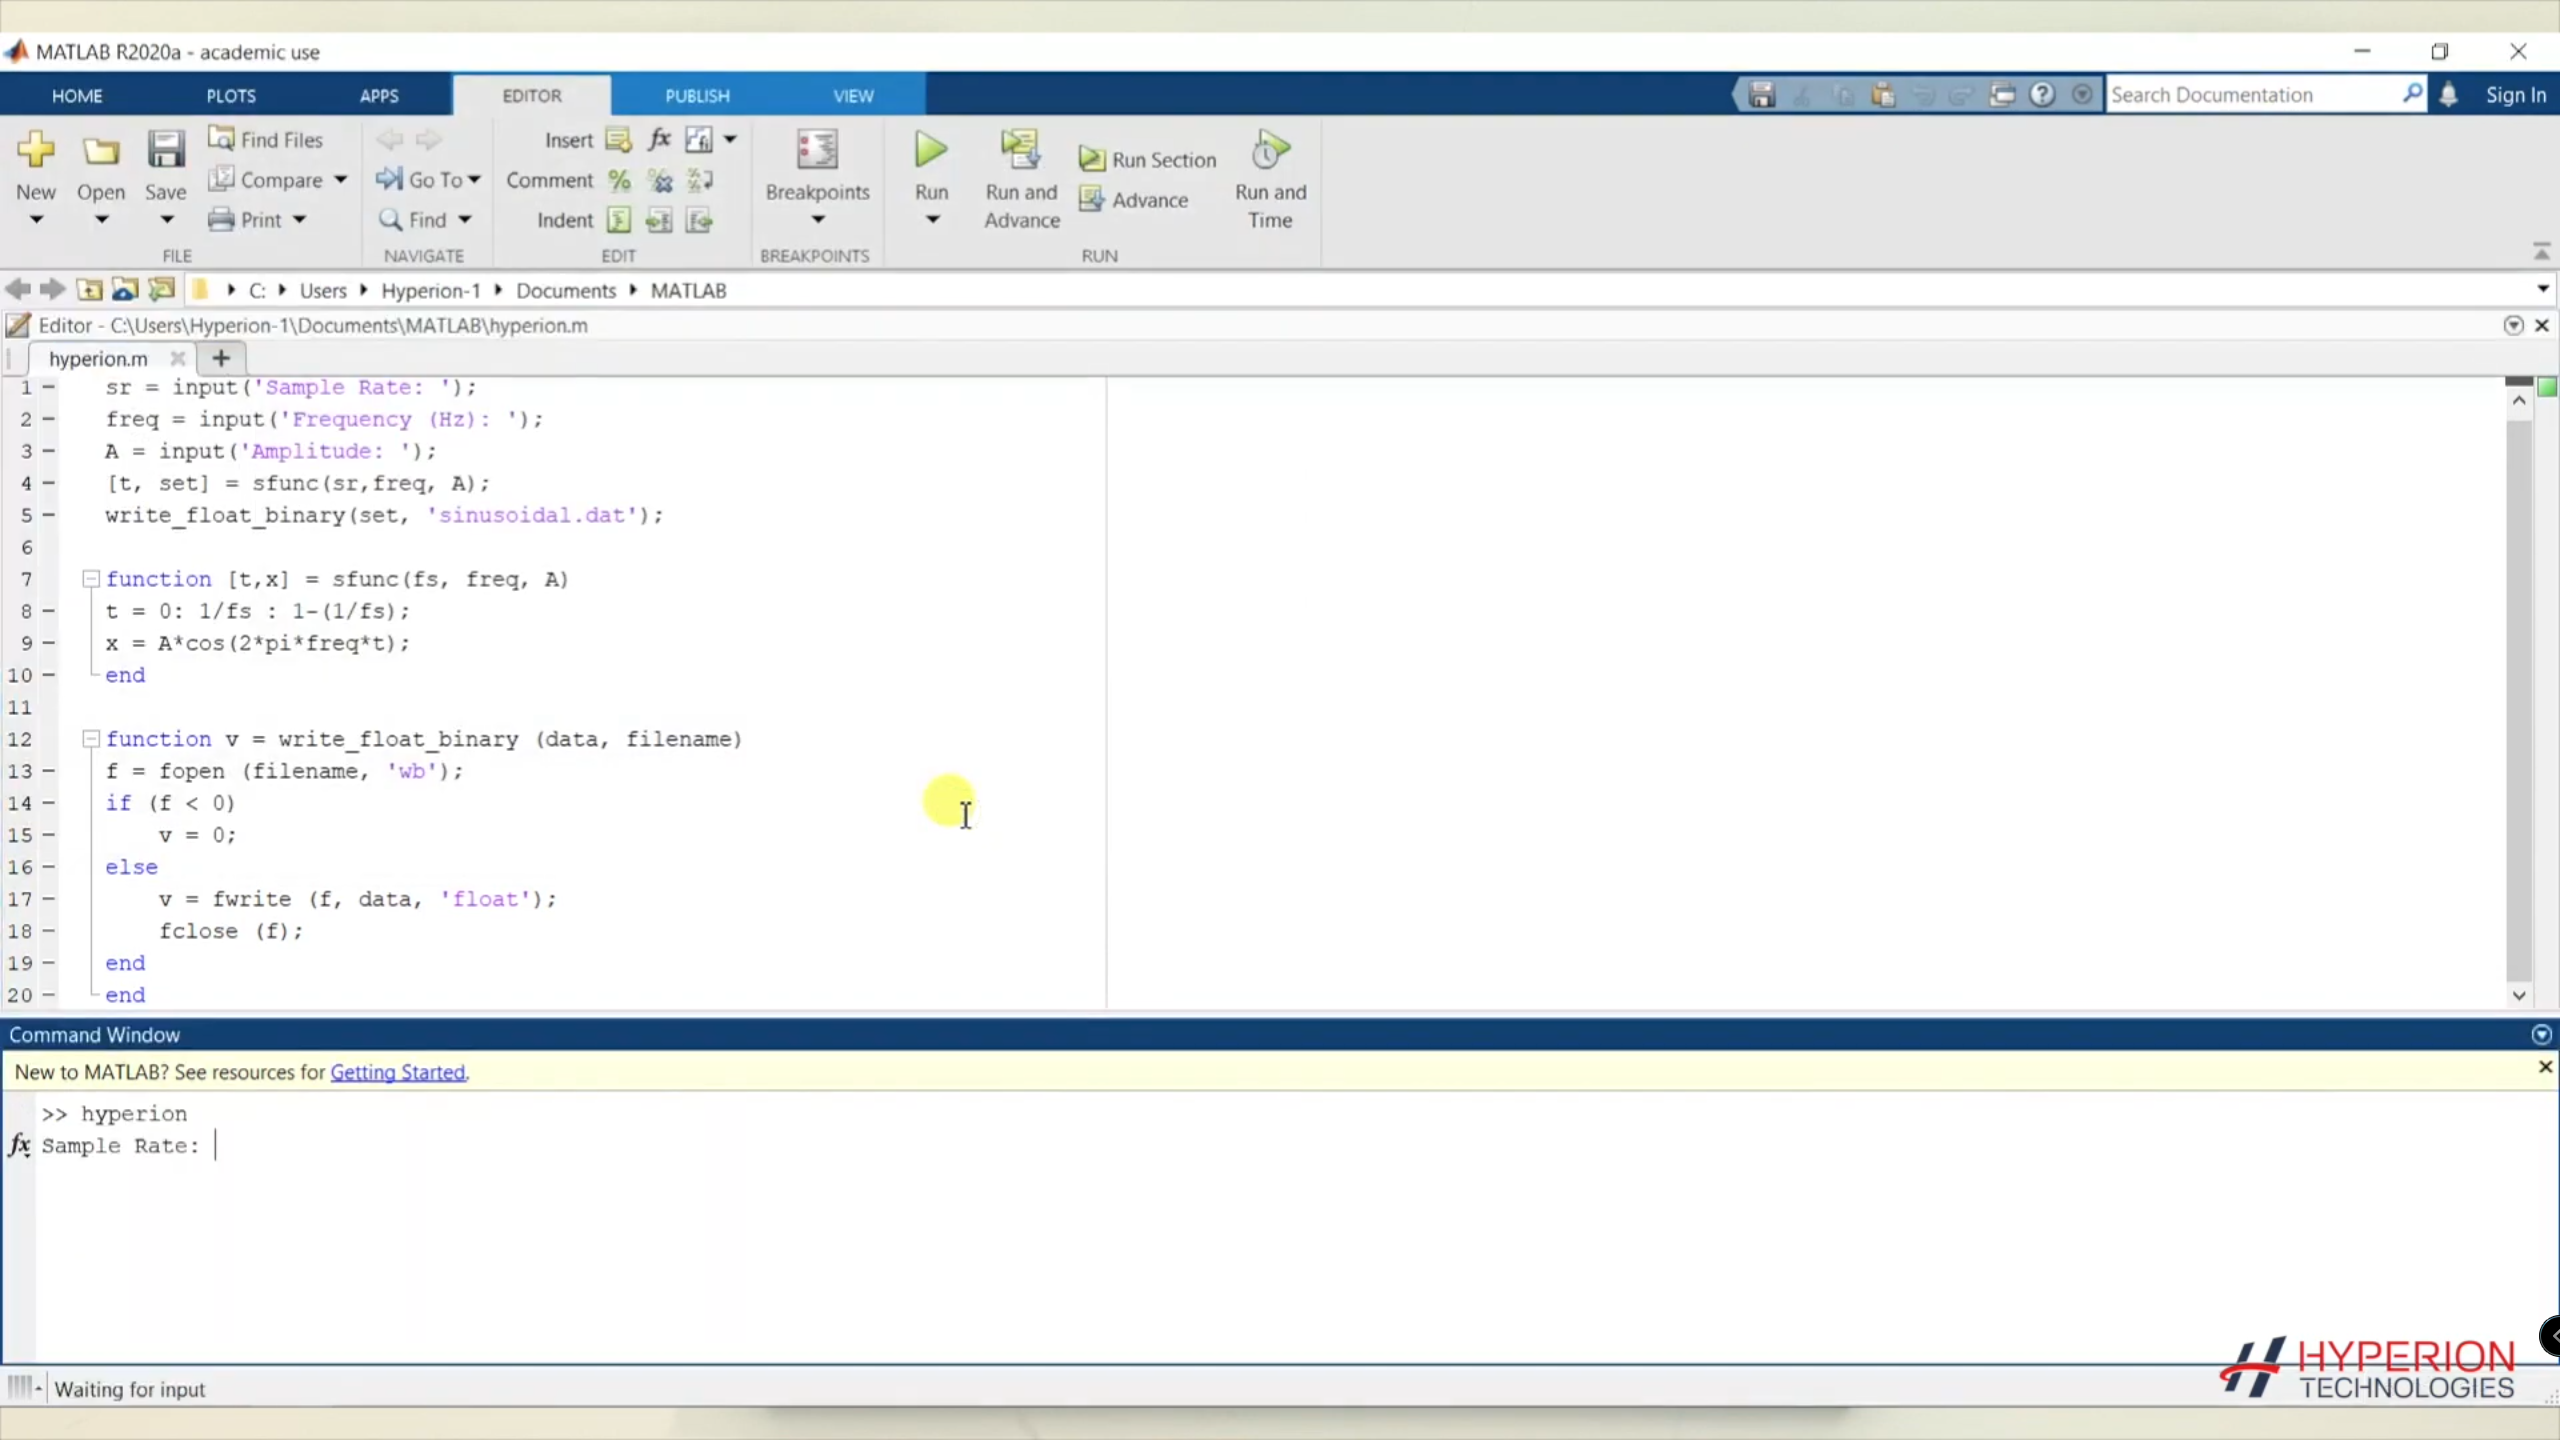Screen dimensions: 2560x1440
Task: Switch to the VIEW tab
Action: pos(853,96)
